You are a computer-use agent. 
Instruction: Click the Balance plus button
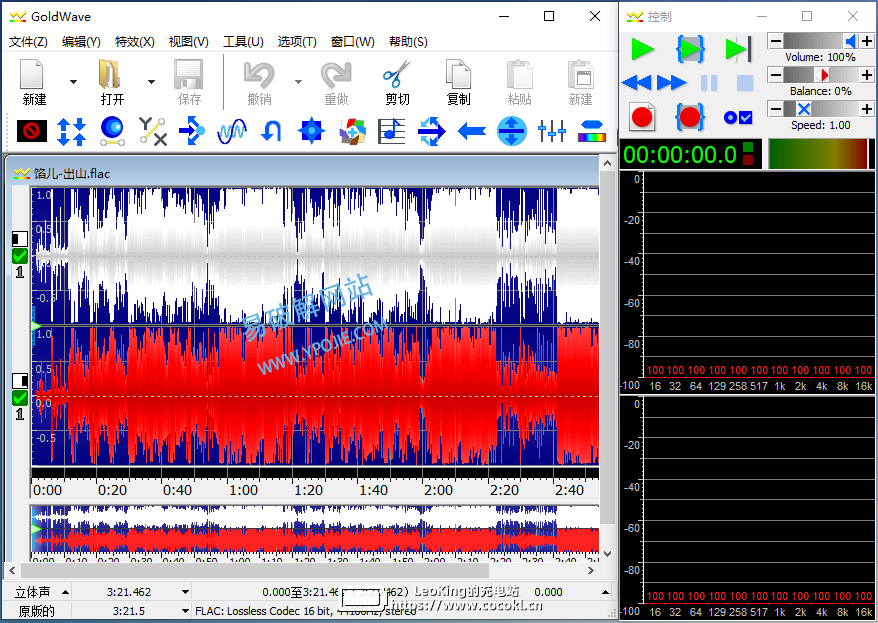pyautogui.click(x=867, y=74)
